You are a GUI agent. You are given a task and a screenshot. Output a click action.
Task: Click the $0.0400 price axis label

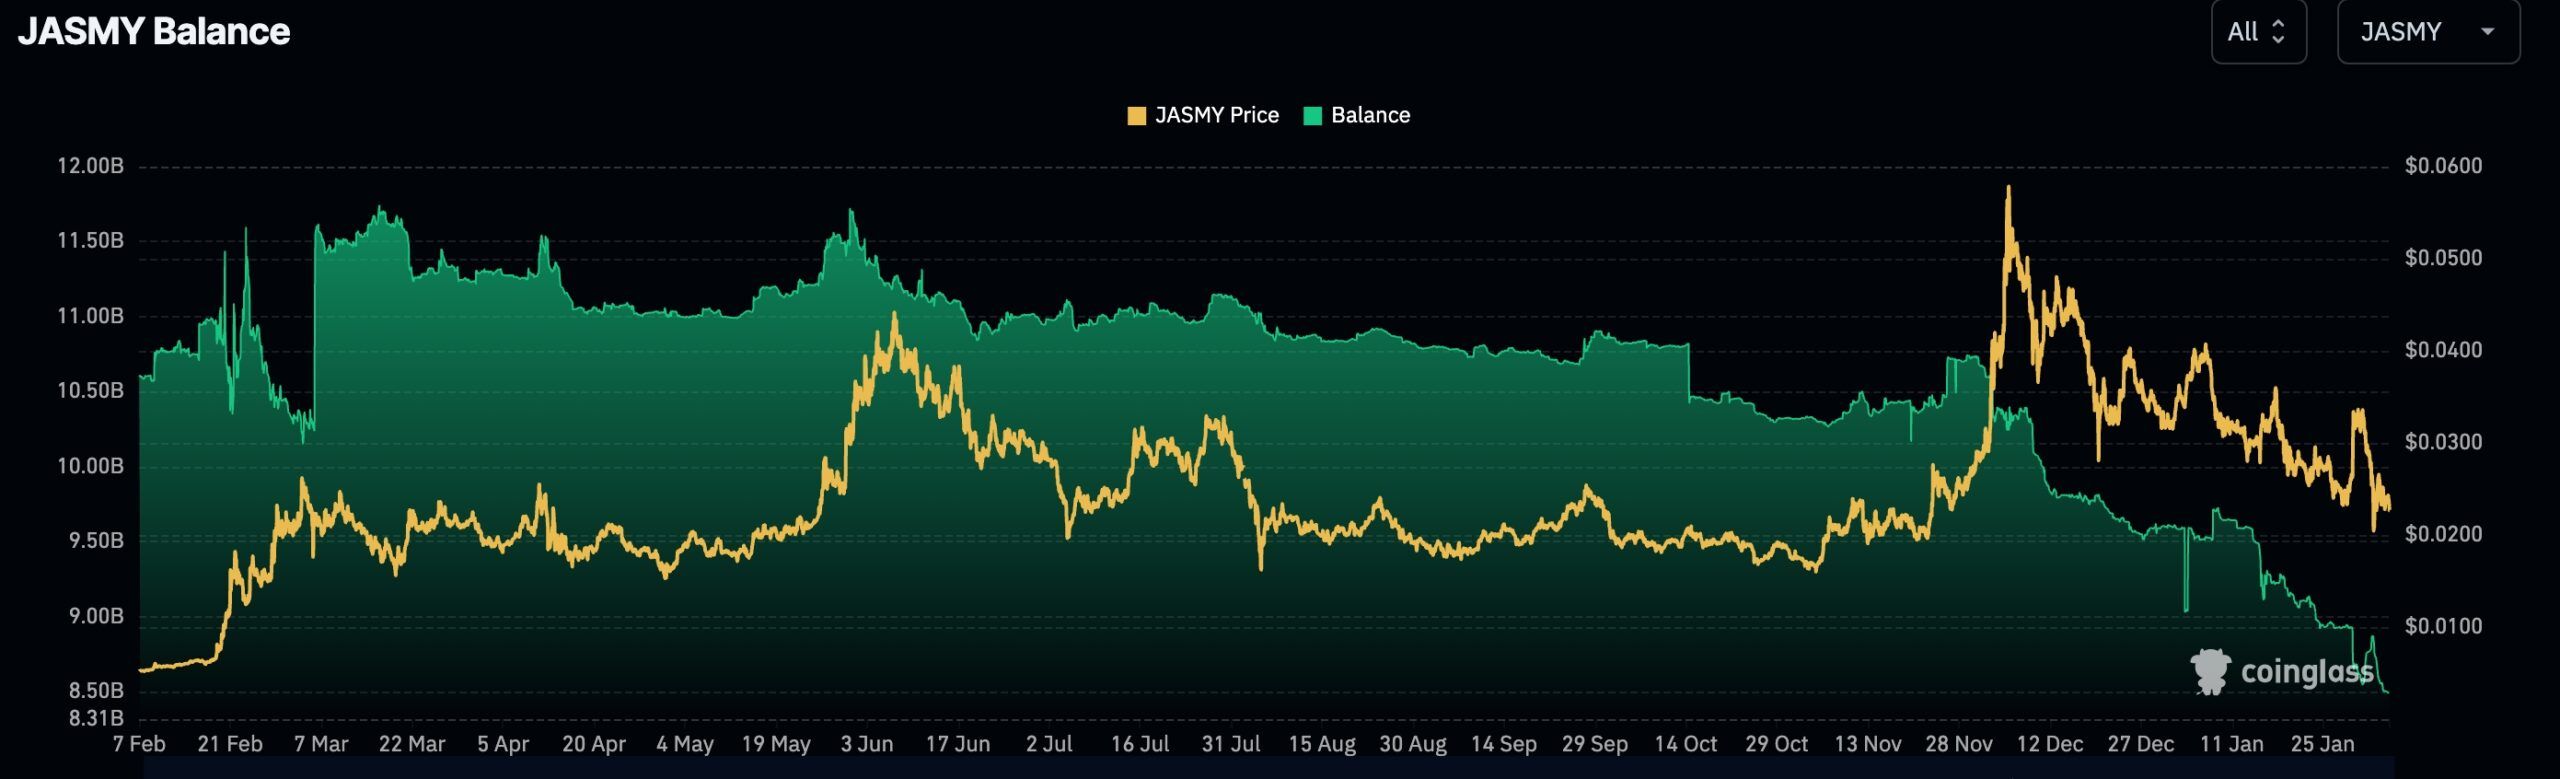pyautogui.click(x=2443, y=350)
